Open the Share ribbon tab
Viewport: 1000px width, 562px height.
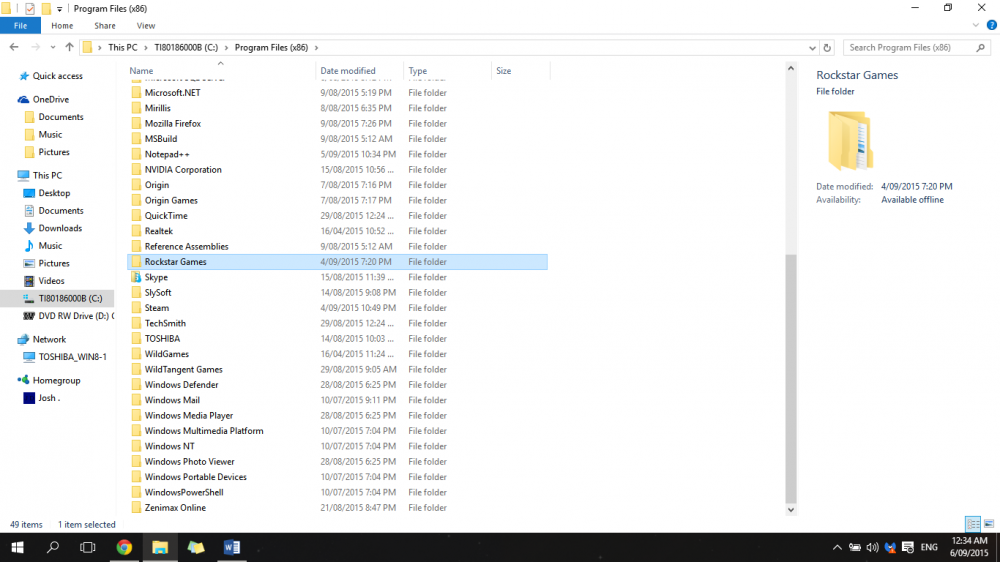[105, 26]
